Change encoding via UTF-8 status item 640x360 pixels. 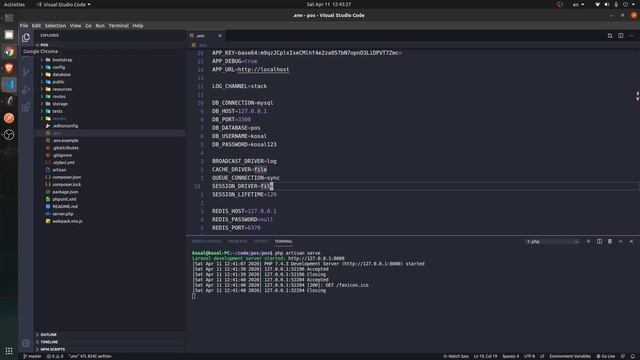[x=529, y=356]
